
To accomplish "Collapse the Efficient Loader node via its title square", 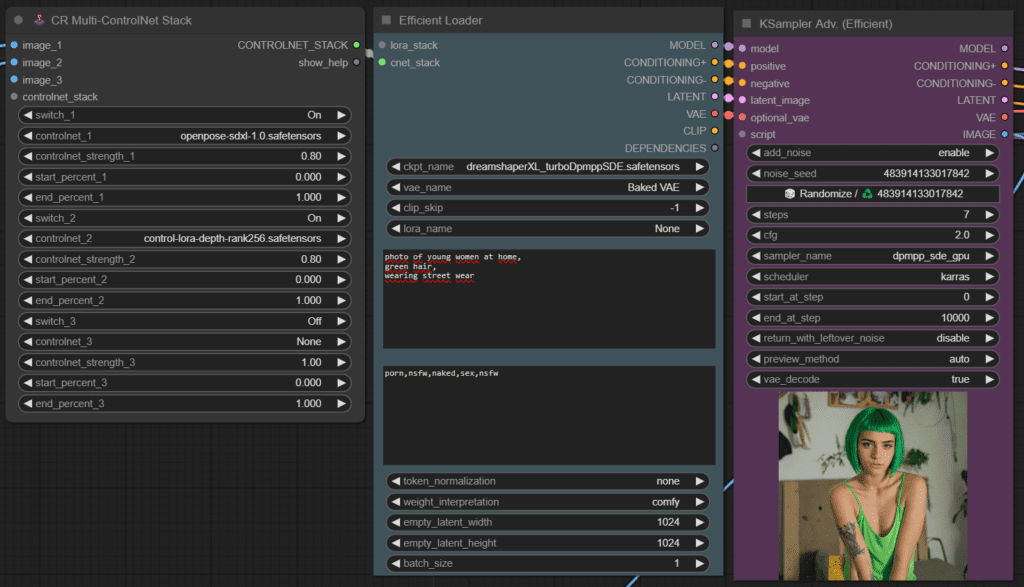I will tap(387, 20).
